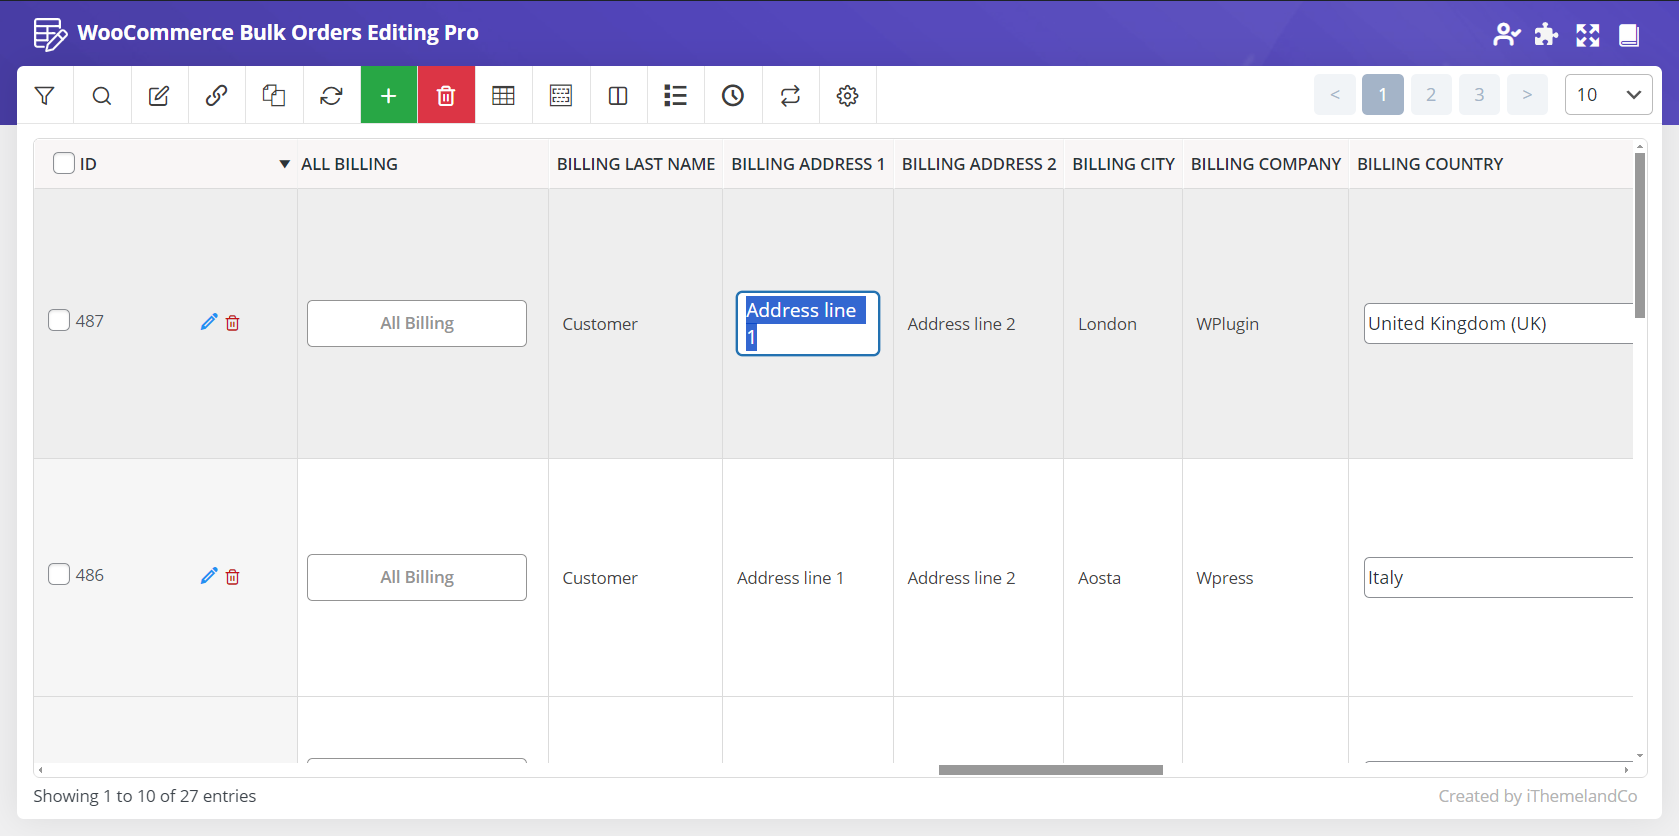1679x836 pixels.
Task: Click the search magnifier icon
Action: (102, 96)
